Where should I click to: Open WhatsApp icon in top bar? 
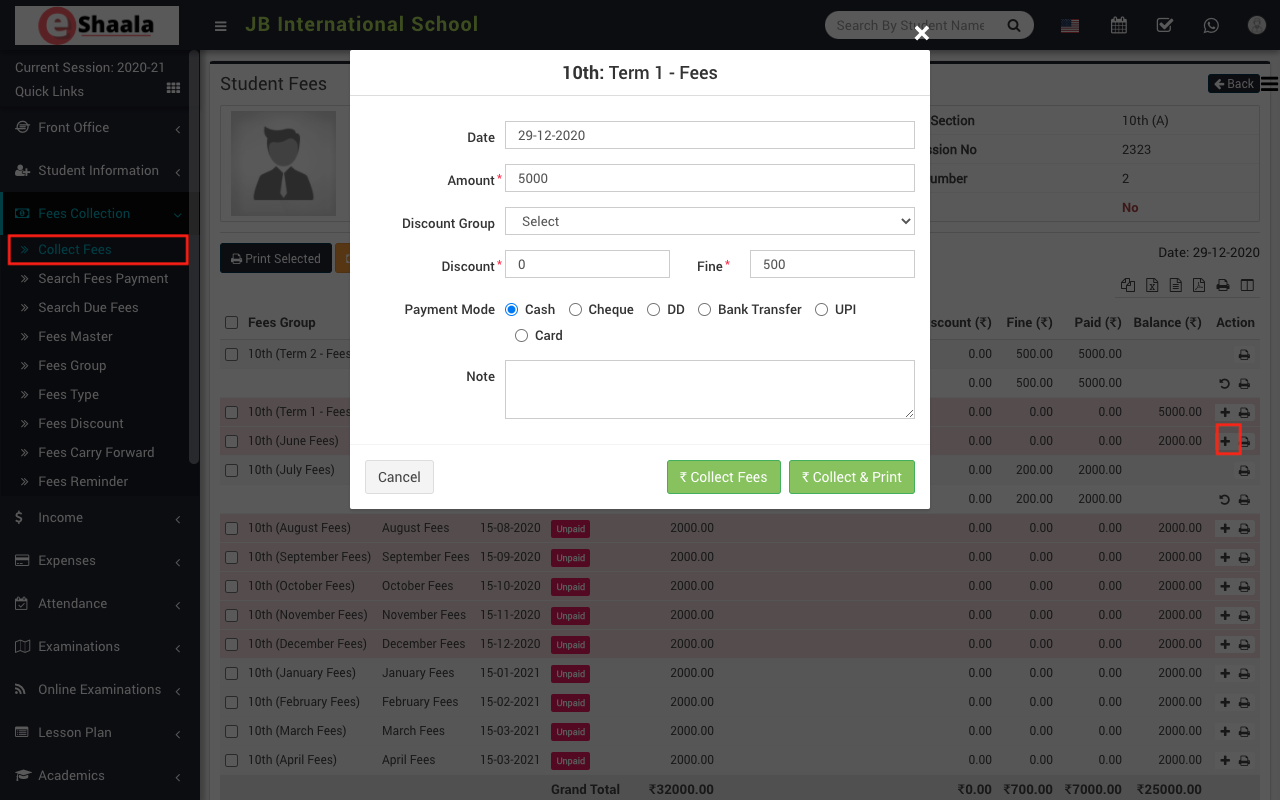pyautogui.click(x=1211, y=25)
